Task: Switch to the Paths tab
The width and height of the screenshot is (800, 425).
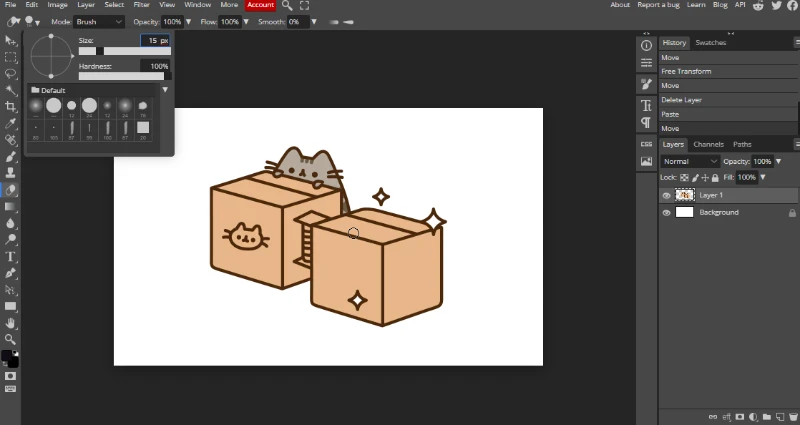Action: pyautogui.click(x=742, y=144)
